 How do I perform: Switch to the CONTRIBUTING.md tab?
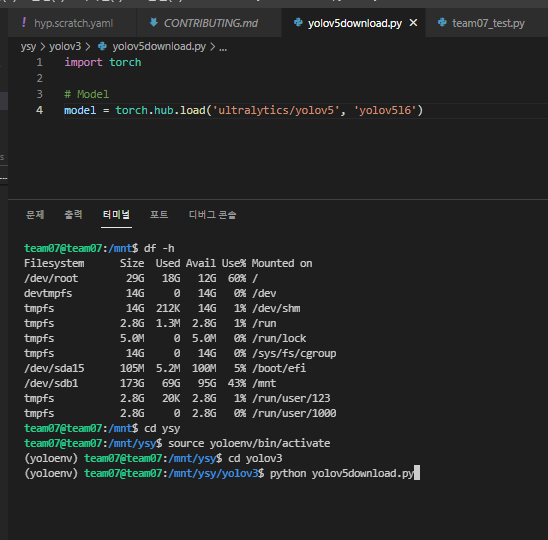[x=209, y=23]
